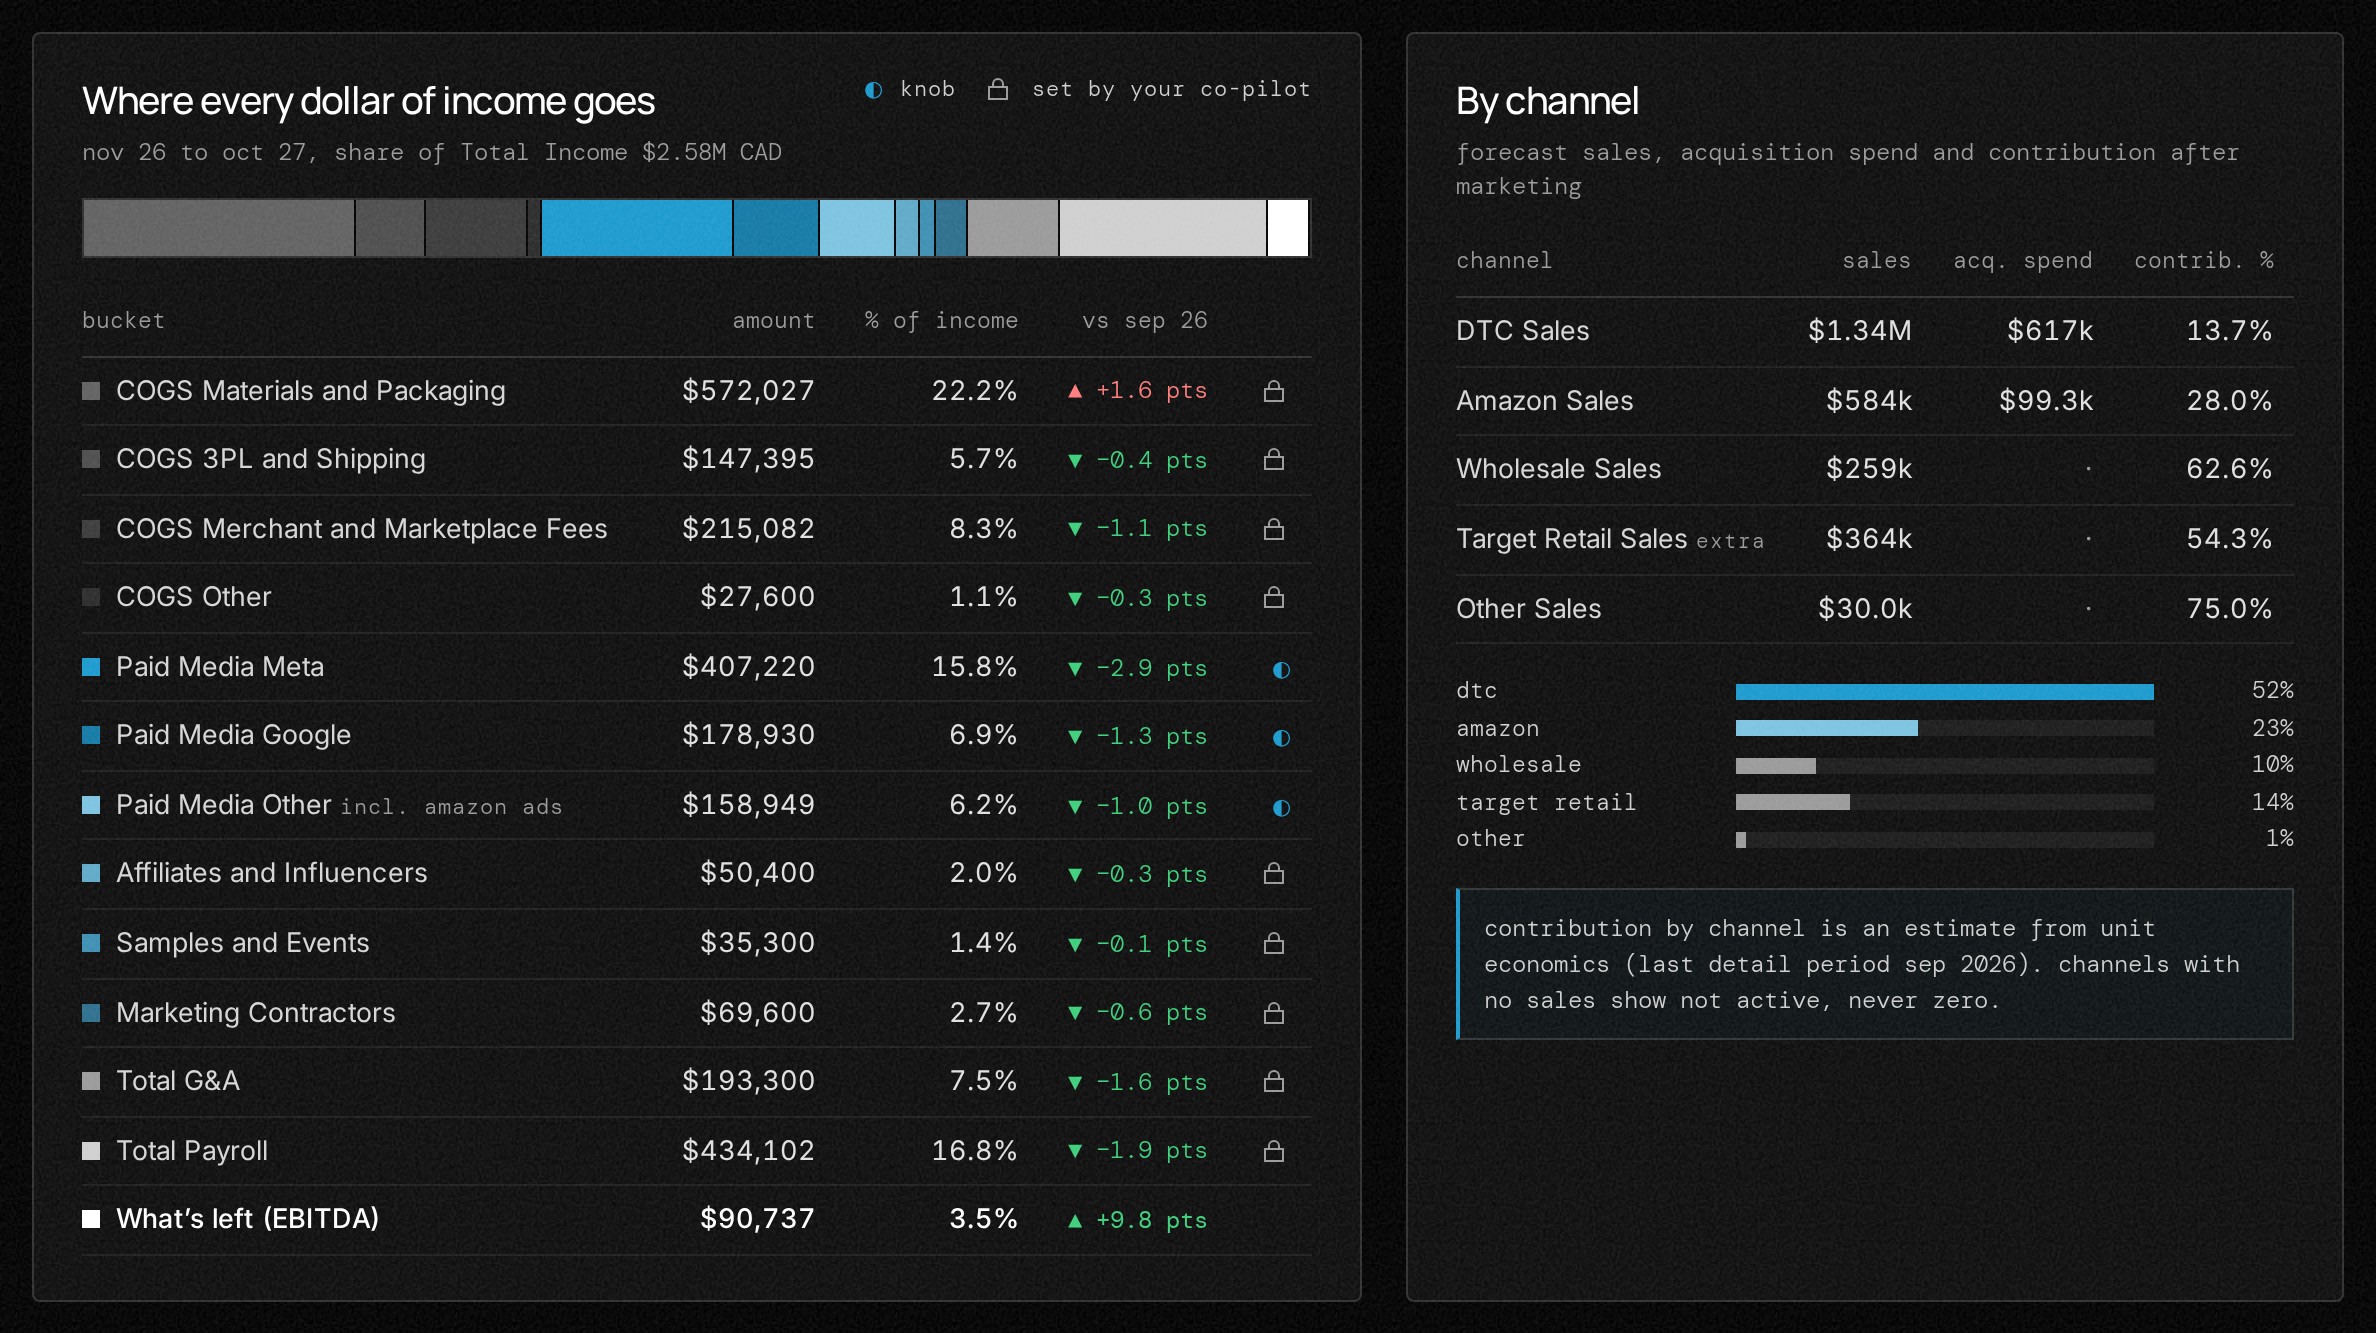
Task: Click lock icon on Samples and Events row
Action: pos(1273,943)
